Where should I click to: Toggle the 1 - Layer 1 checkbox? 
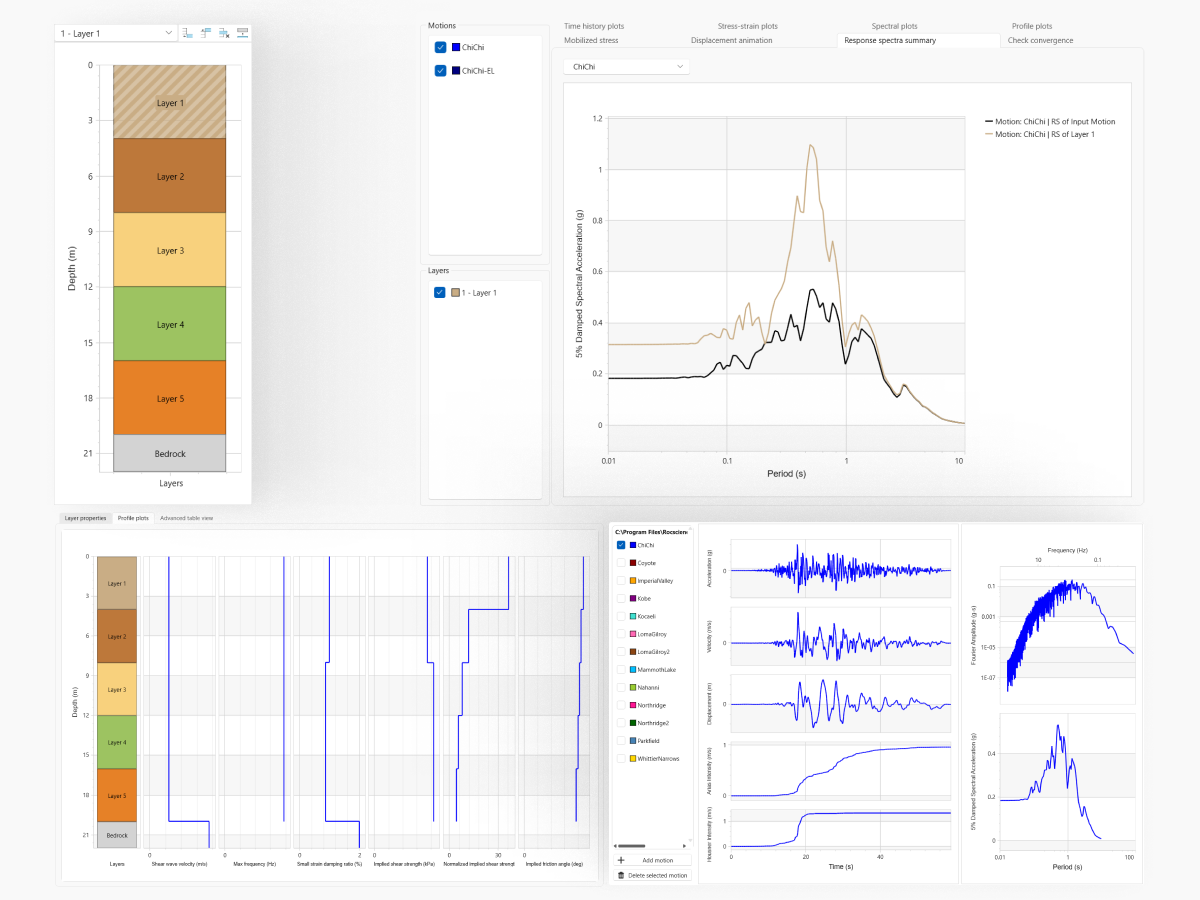pyautogui.click(x=440, y=293)
